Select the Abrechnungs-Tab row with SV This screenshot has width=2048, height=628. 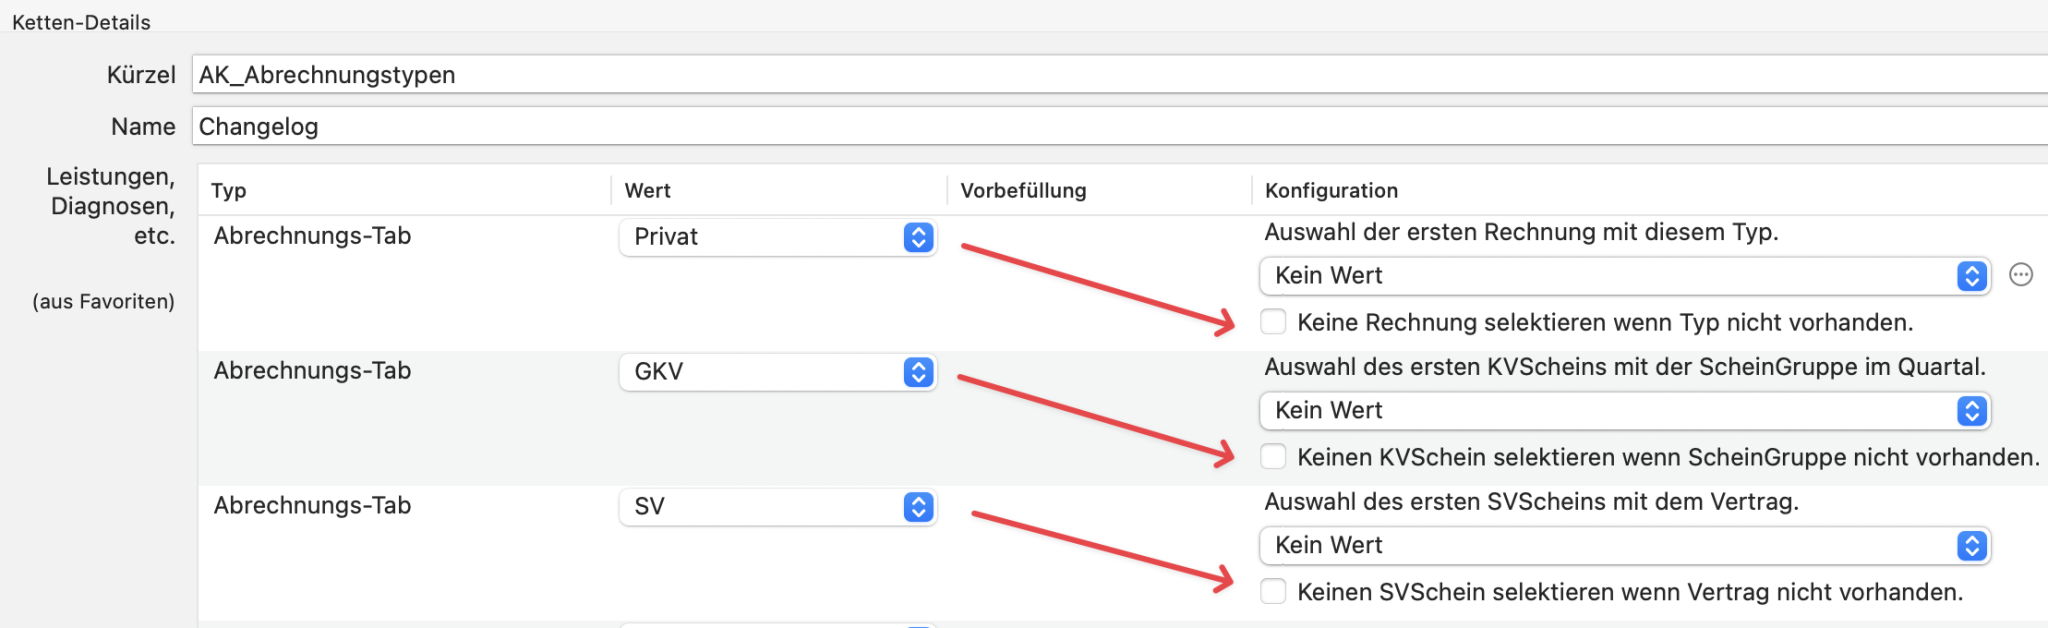coord(312,506)
